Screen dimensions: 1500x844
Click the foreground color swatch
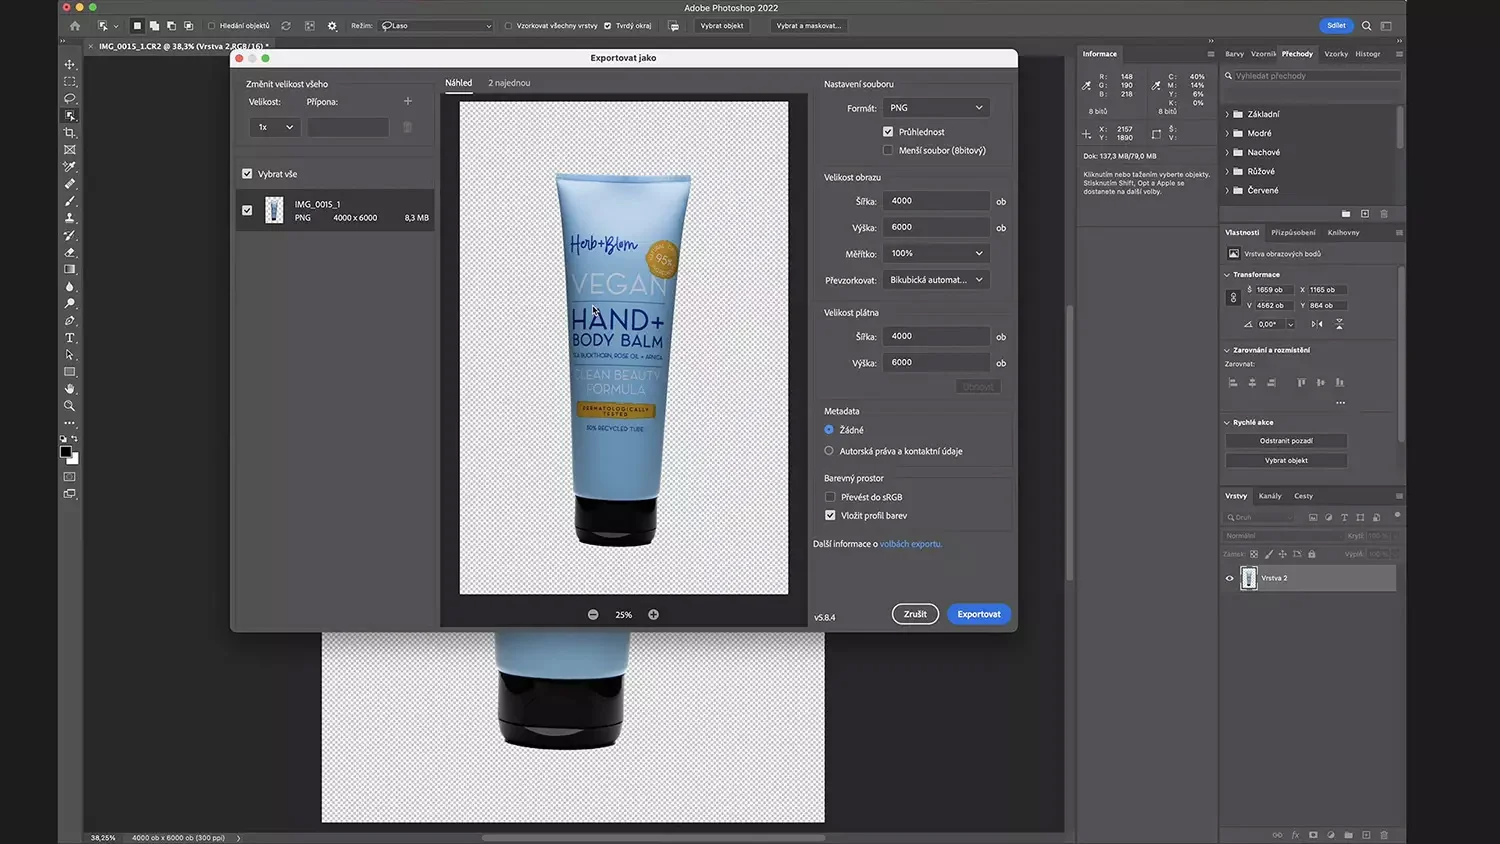pyautogui.click(x=66, y=452)
